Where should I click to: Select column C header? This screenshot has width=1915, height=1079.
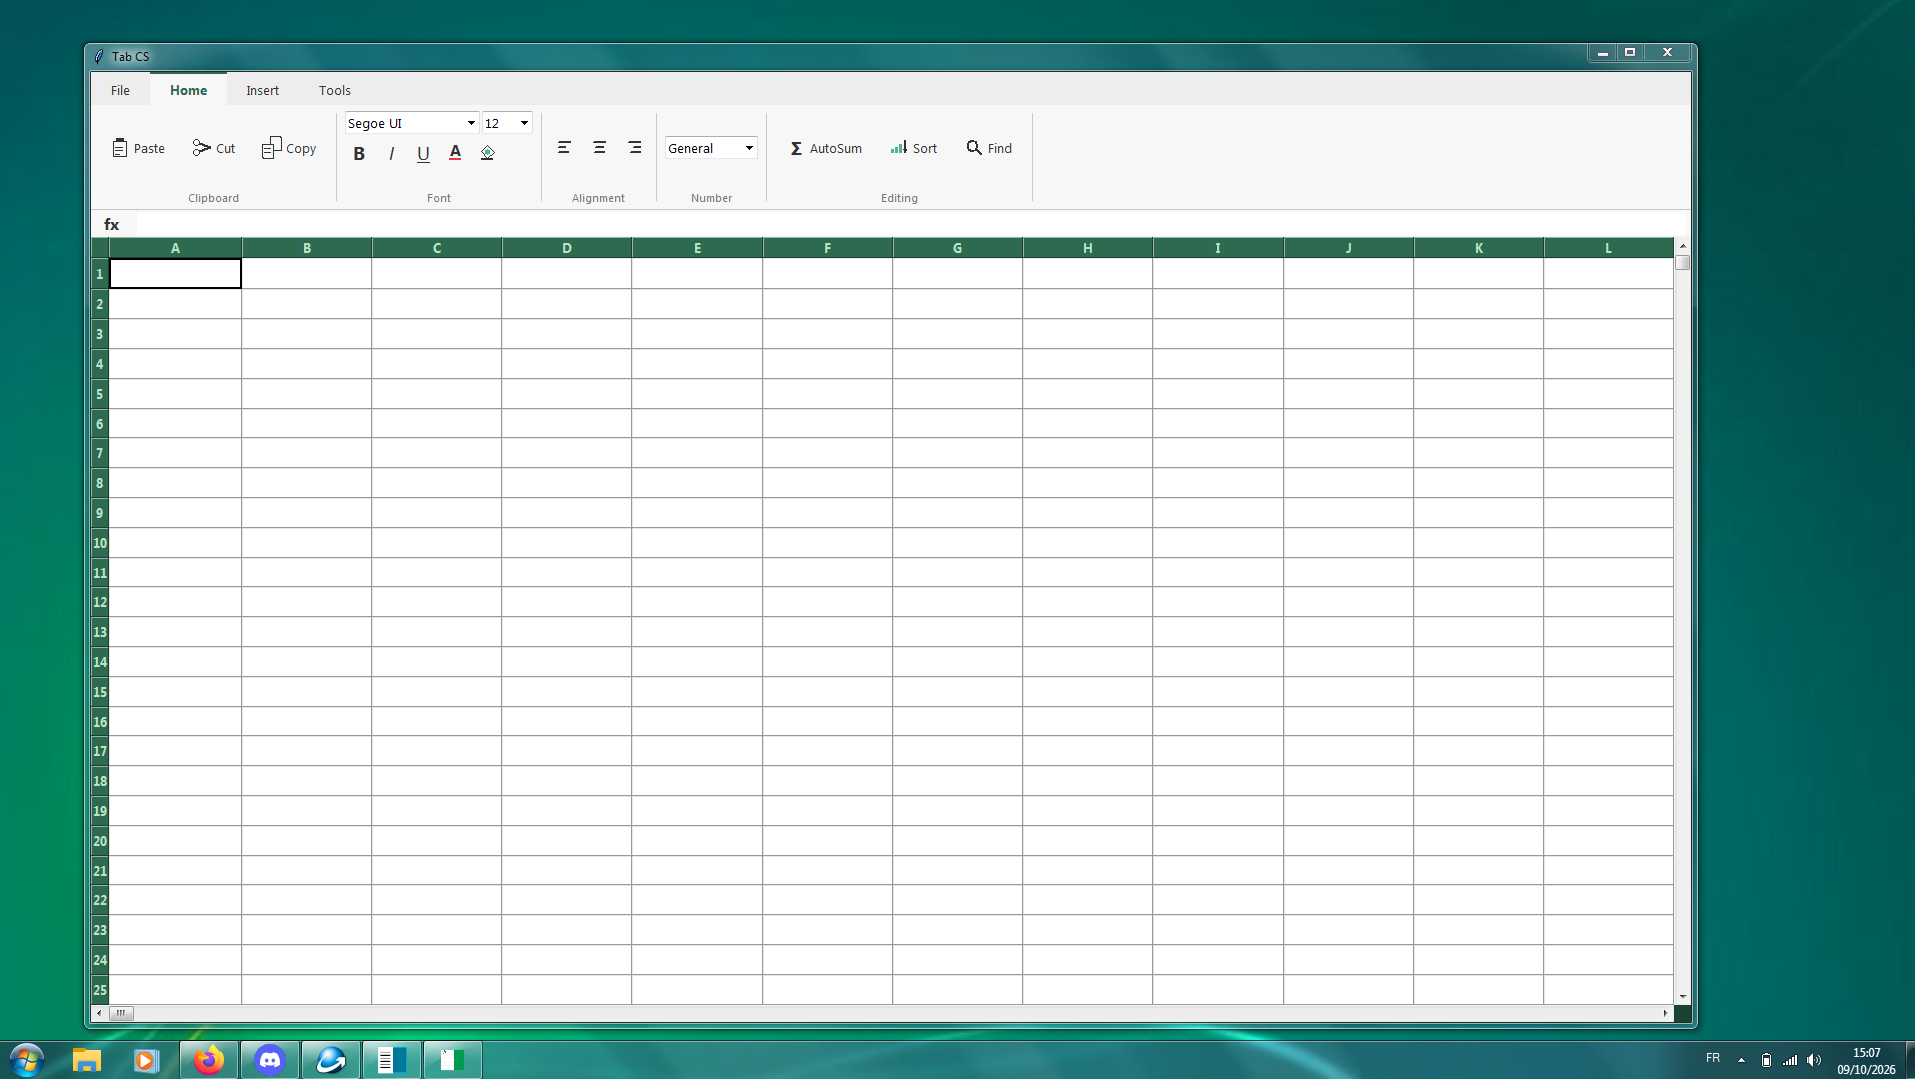point(437,248)
